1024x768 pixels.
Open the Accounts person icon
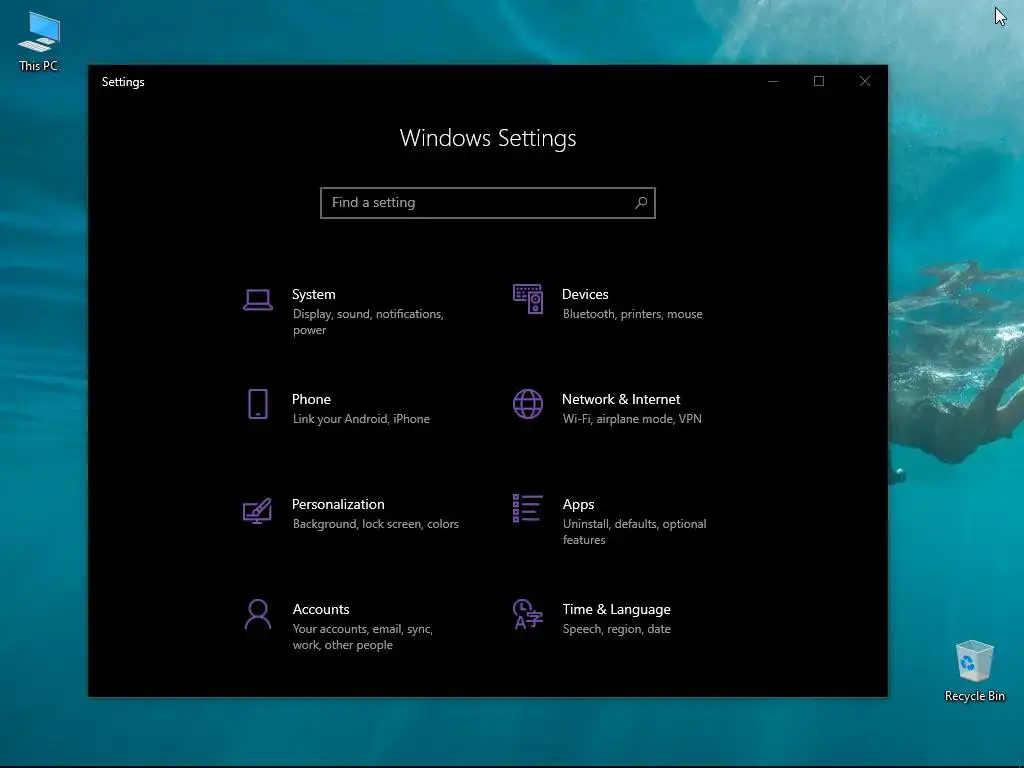258,614
